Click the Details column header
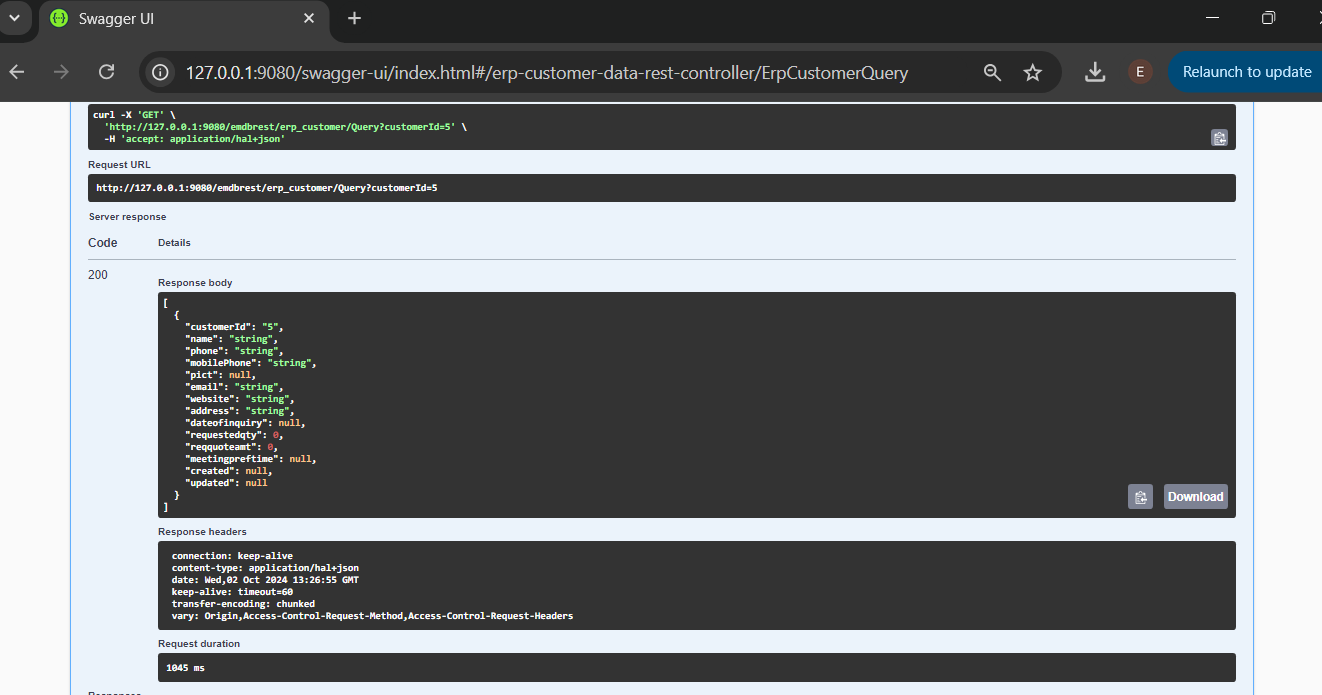Screen dimensions: 1322x695 pyautogui.click(x=174, y=243)
